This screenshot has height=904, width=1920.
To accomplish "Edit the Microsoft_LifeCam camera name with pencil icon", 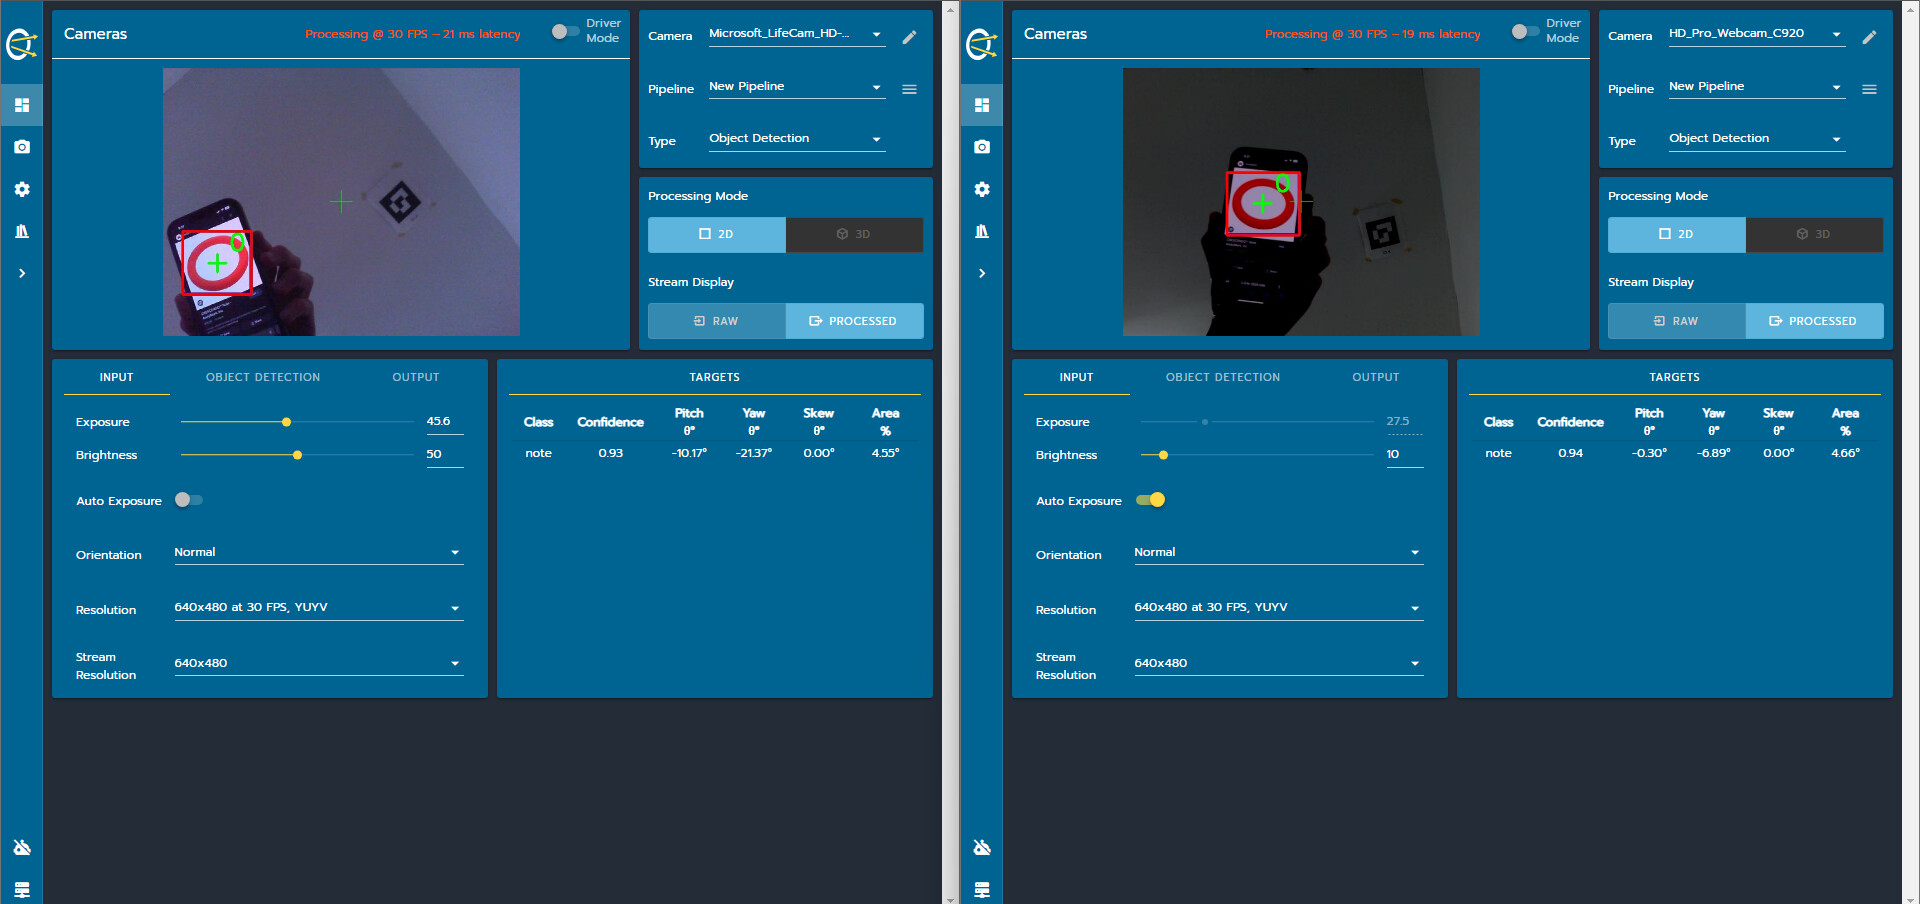I will point(909,37).
